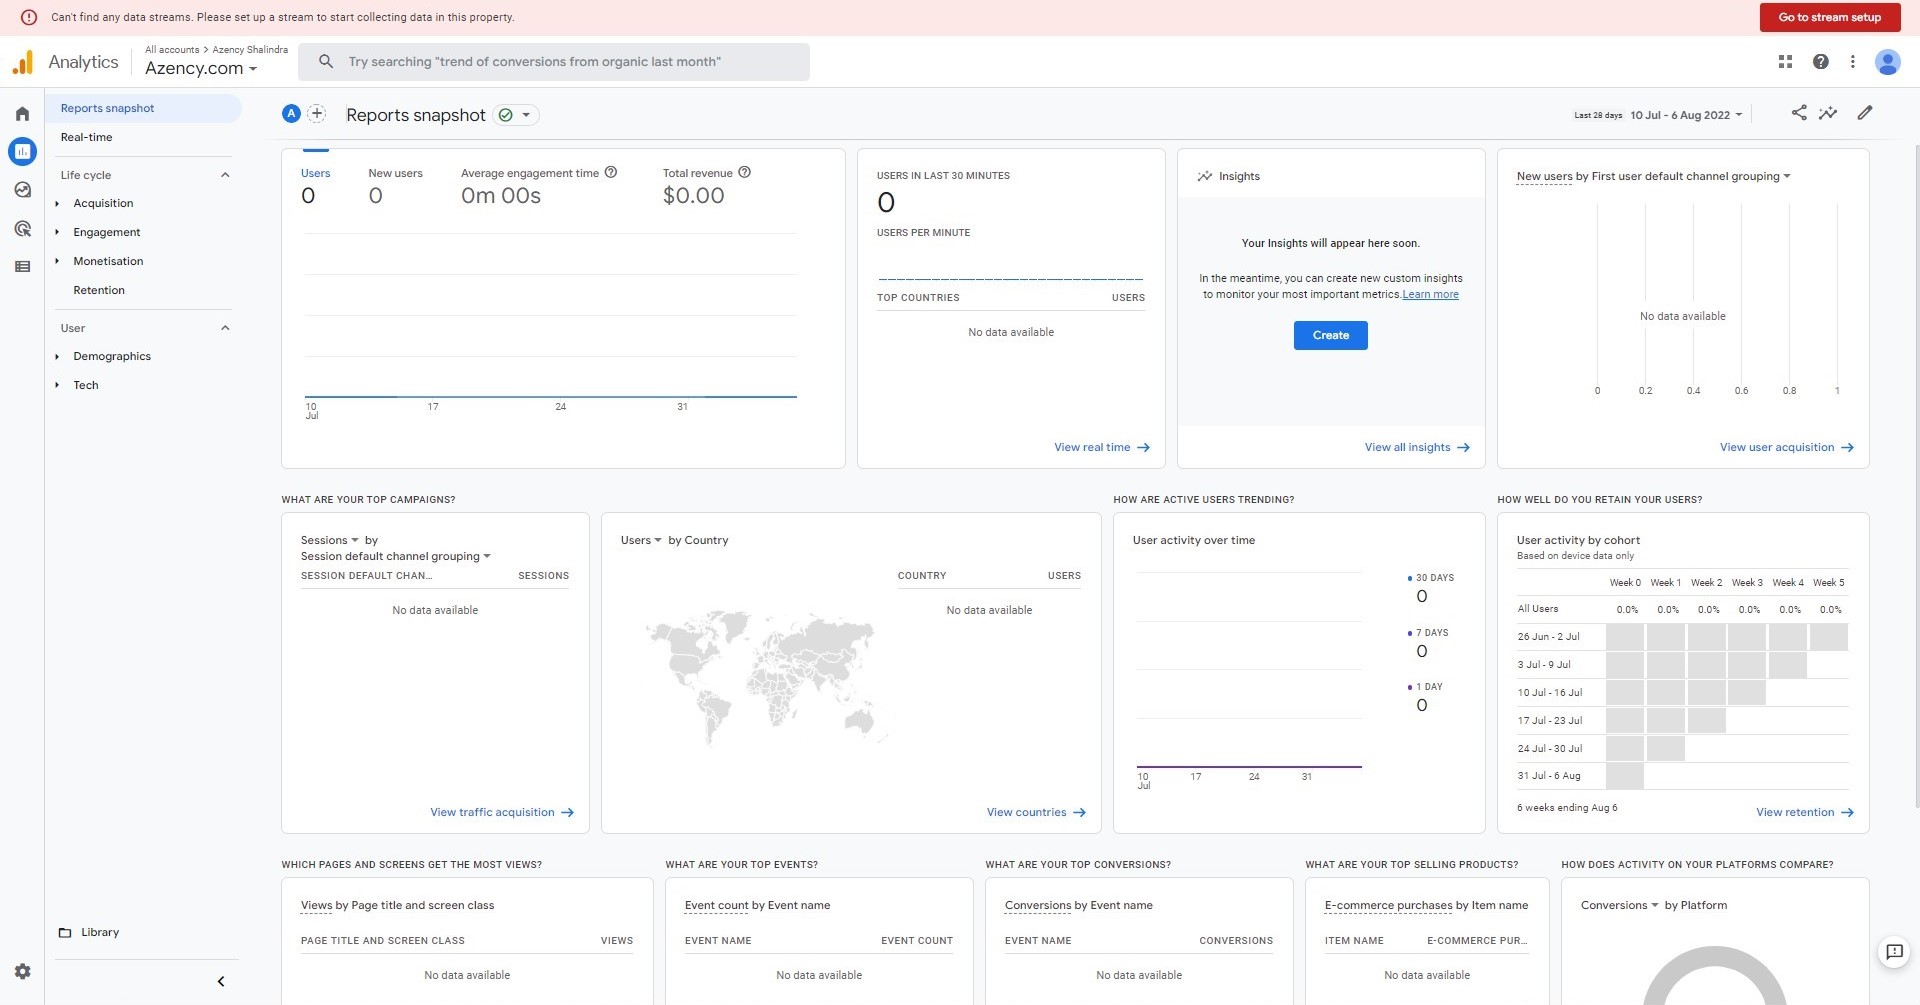The image size is (1920, 1005).
Task: Select the New users metric tab
Action: click(395, 185)
